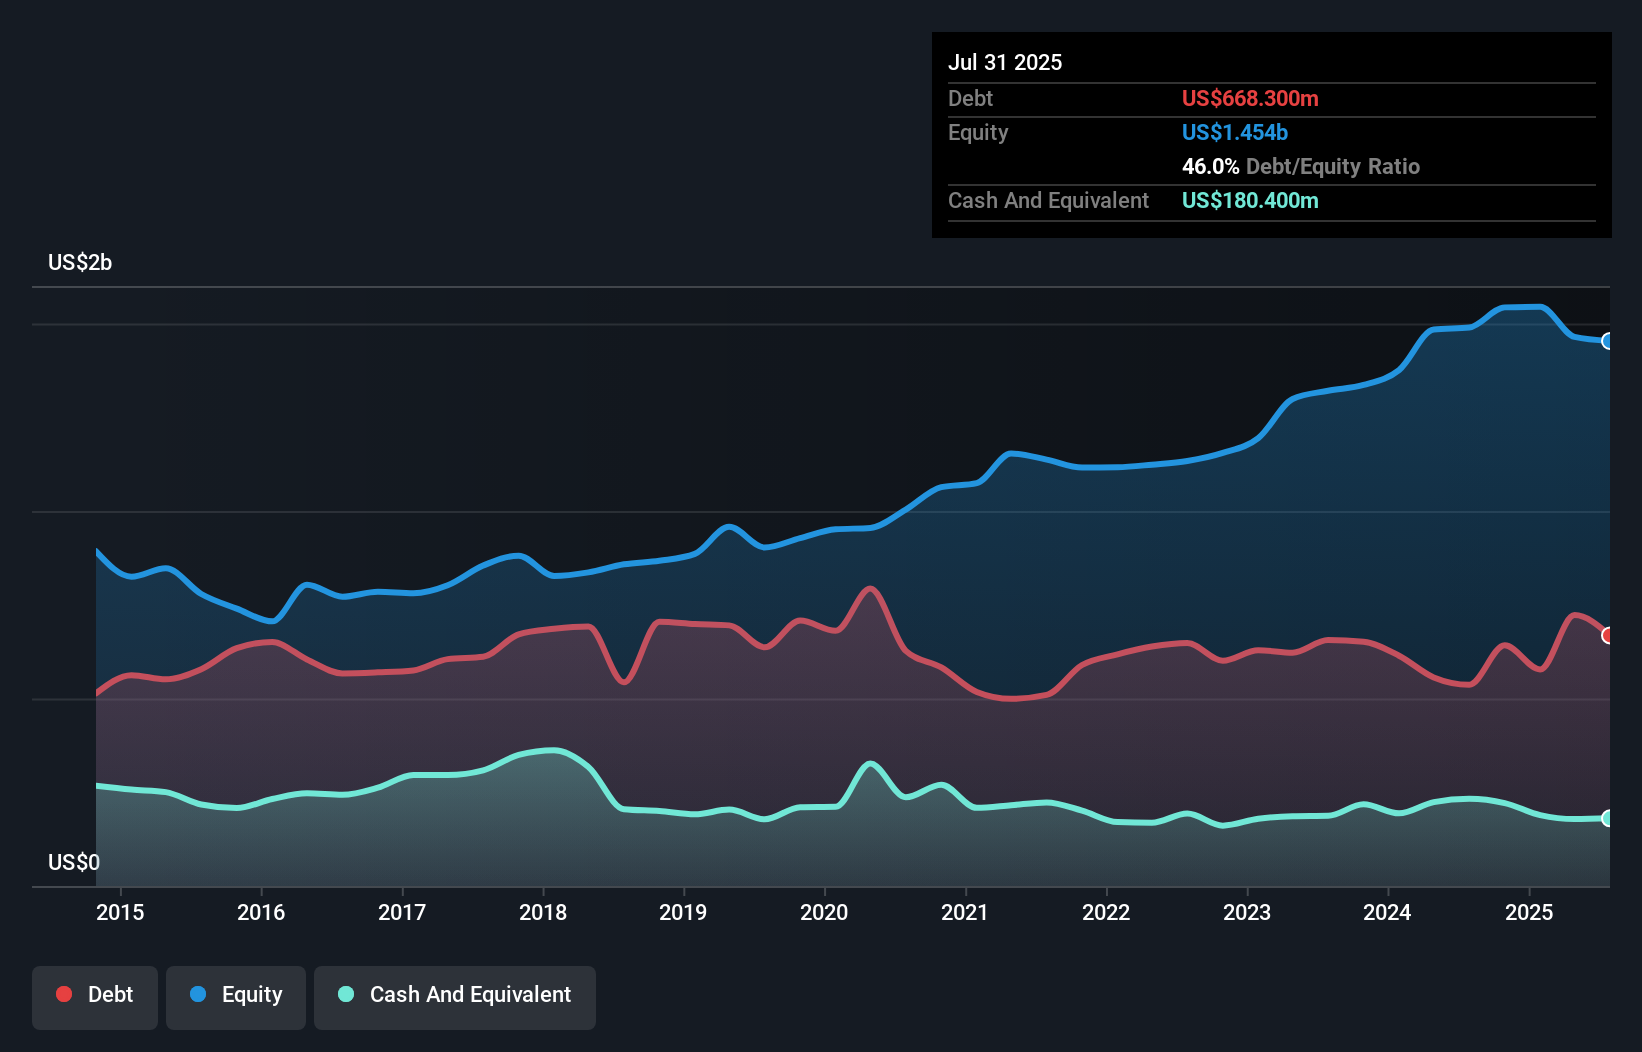The width and height of the screenshot is (1642, 1052).
Task: Expand details for Cash And Equivalent in the tooltip
Action: [1047, 200]
